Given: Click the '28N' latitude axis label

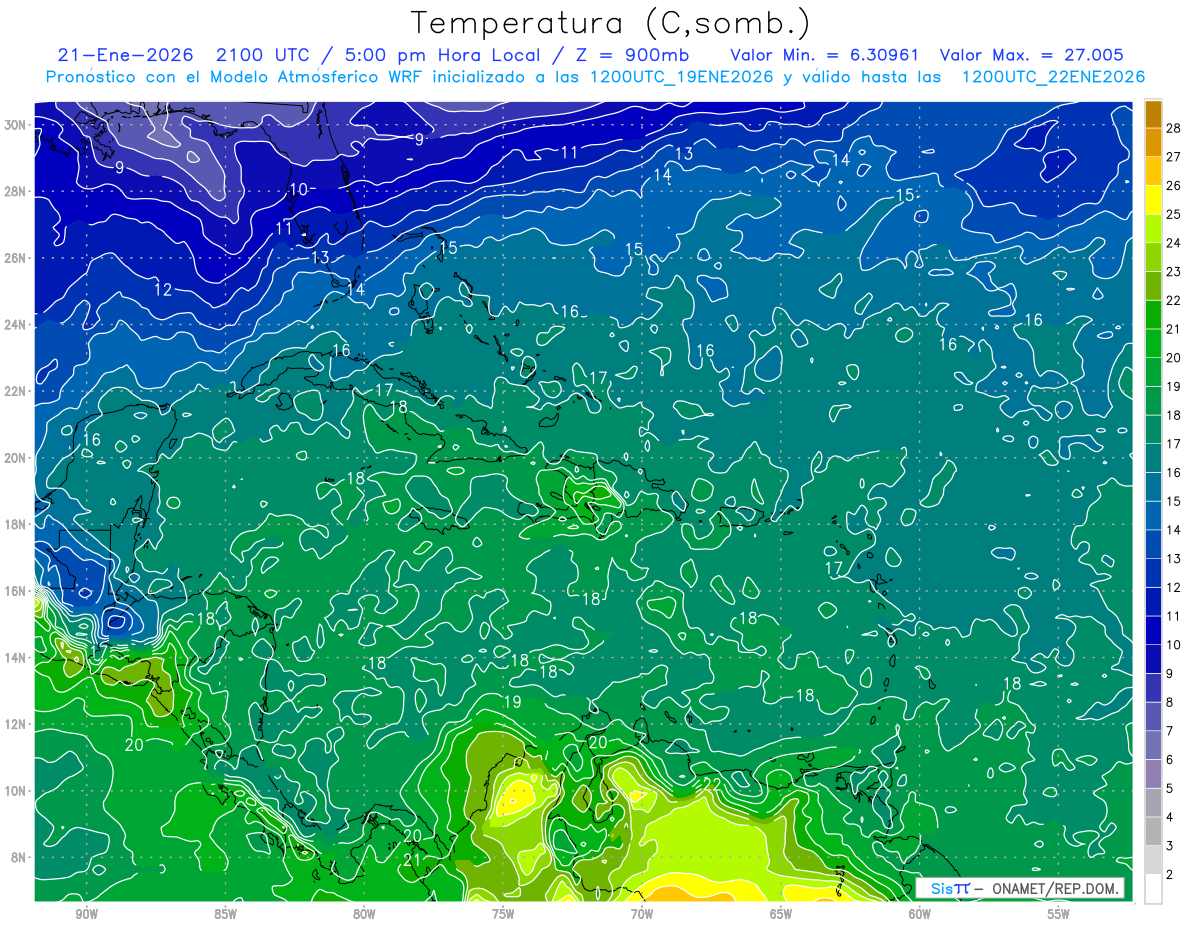Looking at the screenshot, I should point(16,191).
